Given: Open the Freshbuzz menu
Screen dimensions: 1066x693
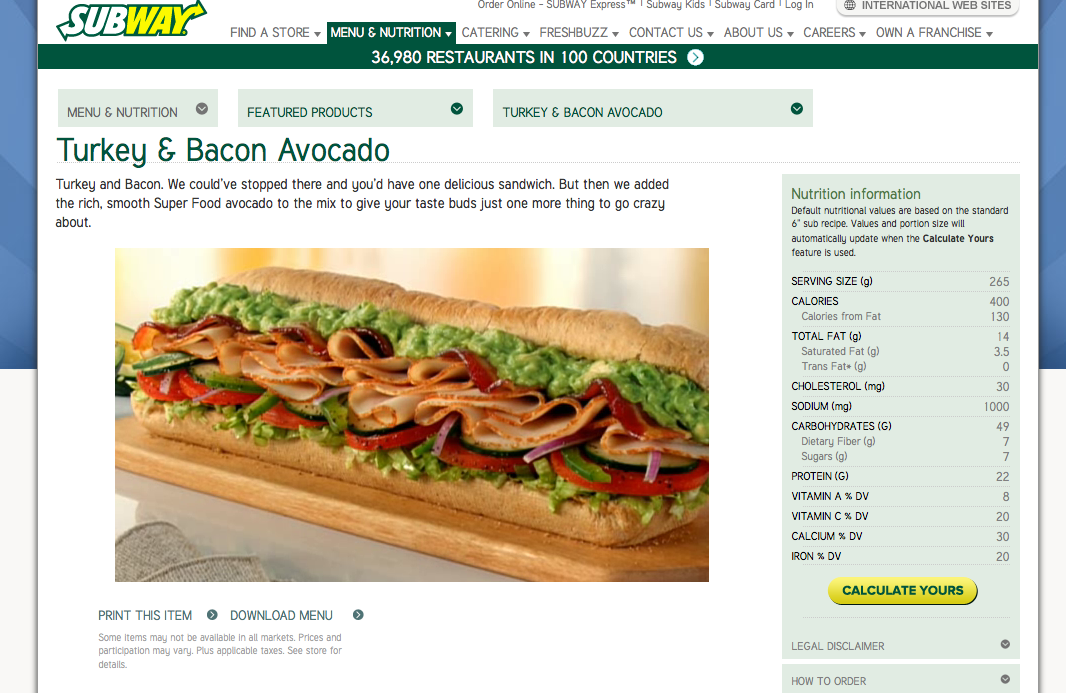Looking at the screenshot, I should point(579,33).
